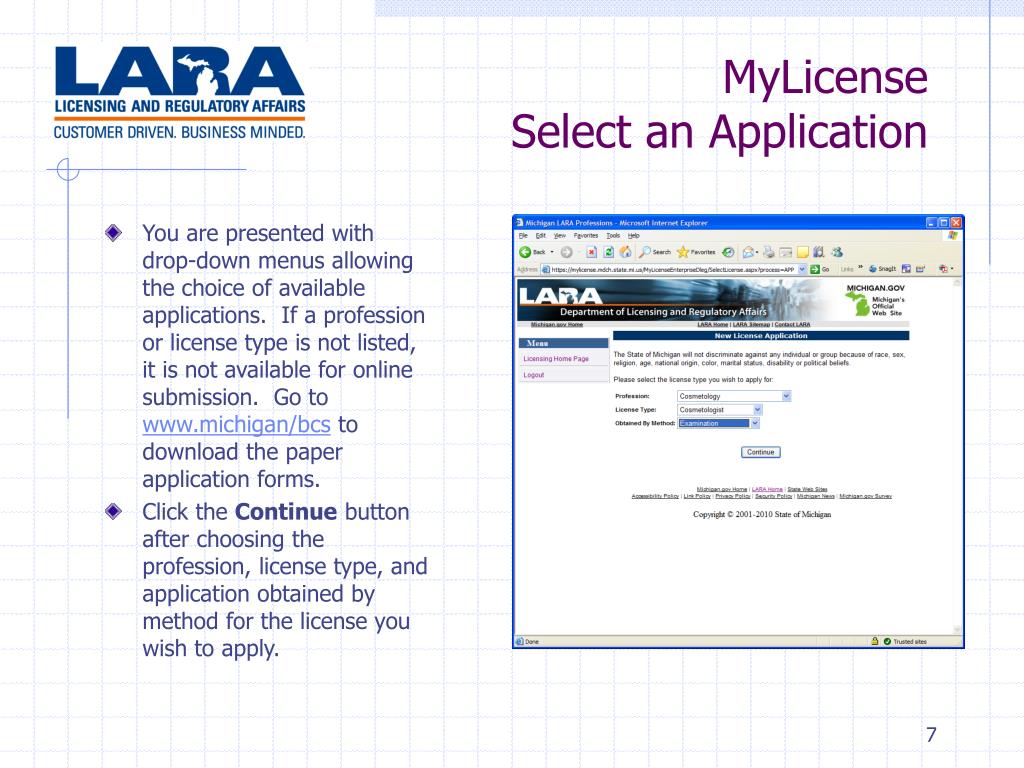
Task: Click the yellow note Discuss icon
Action: coord(803,252)
